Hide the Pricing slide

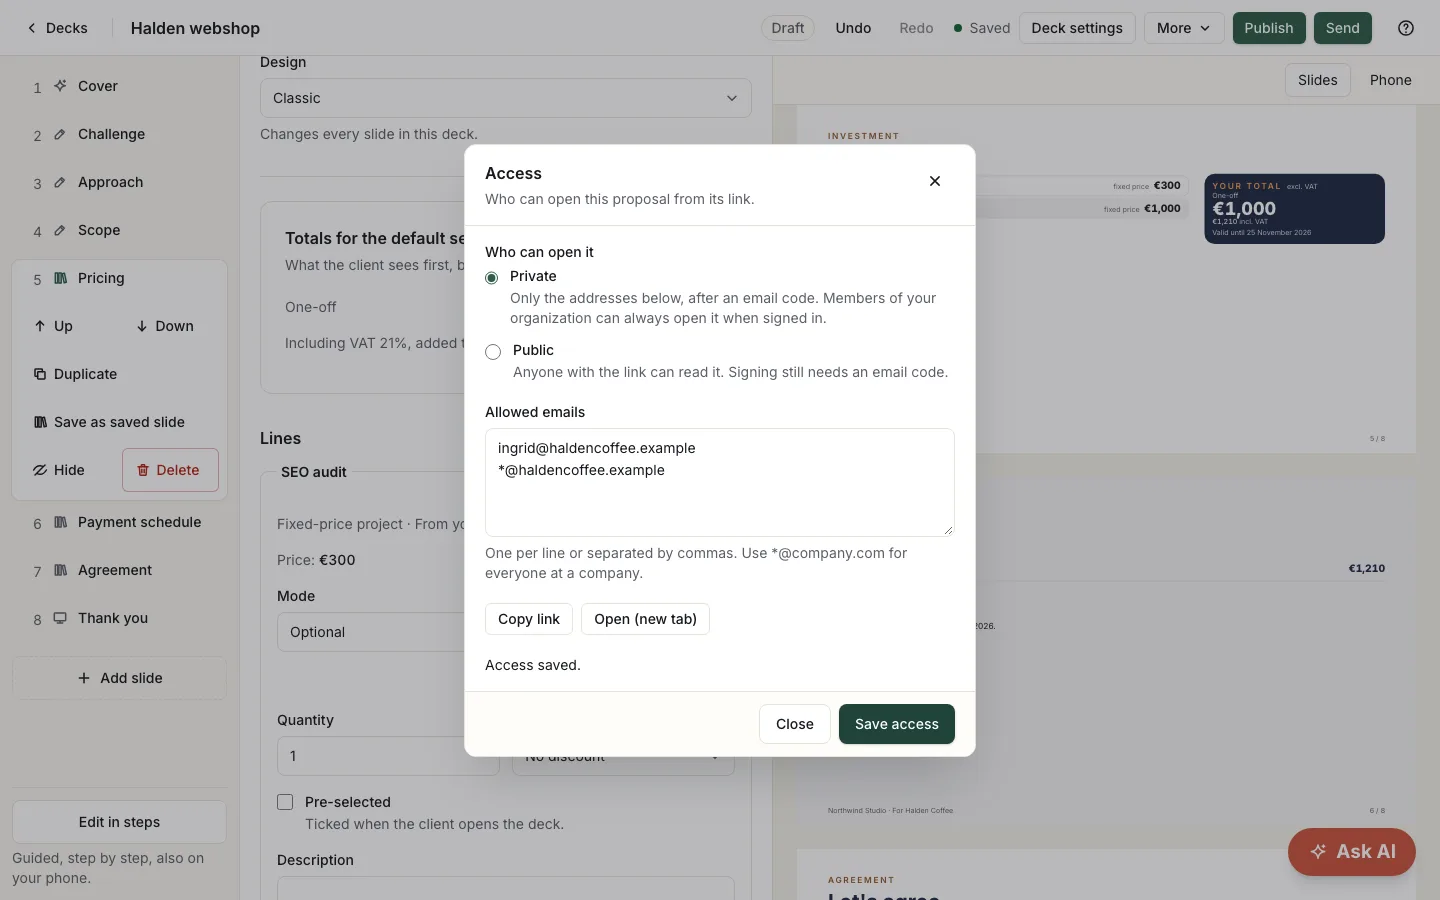click(x=59, y=470)
